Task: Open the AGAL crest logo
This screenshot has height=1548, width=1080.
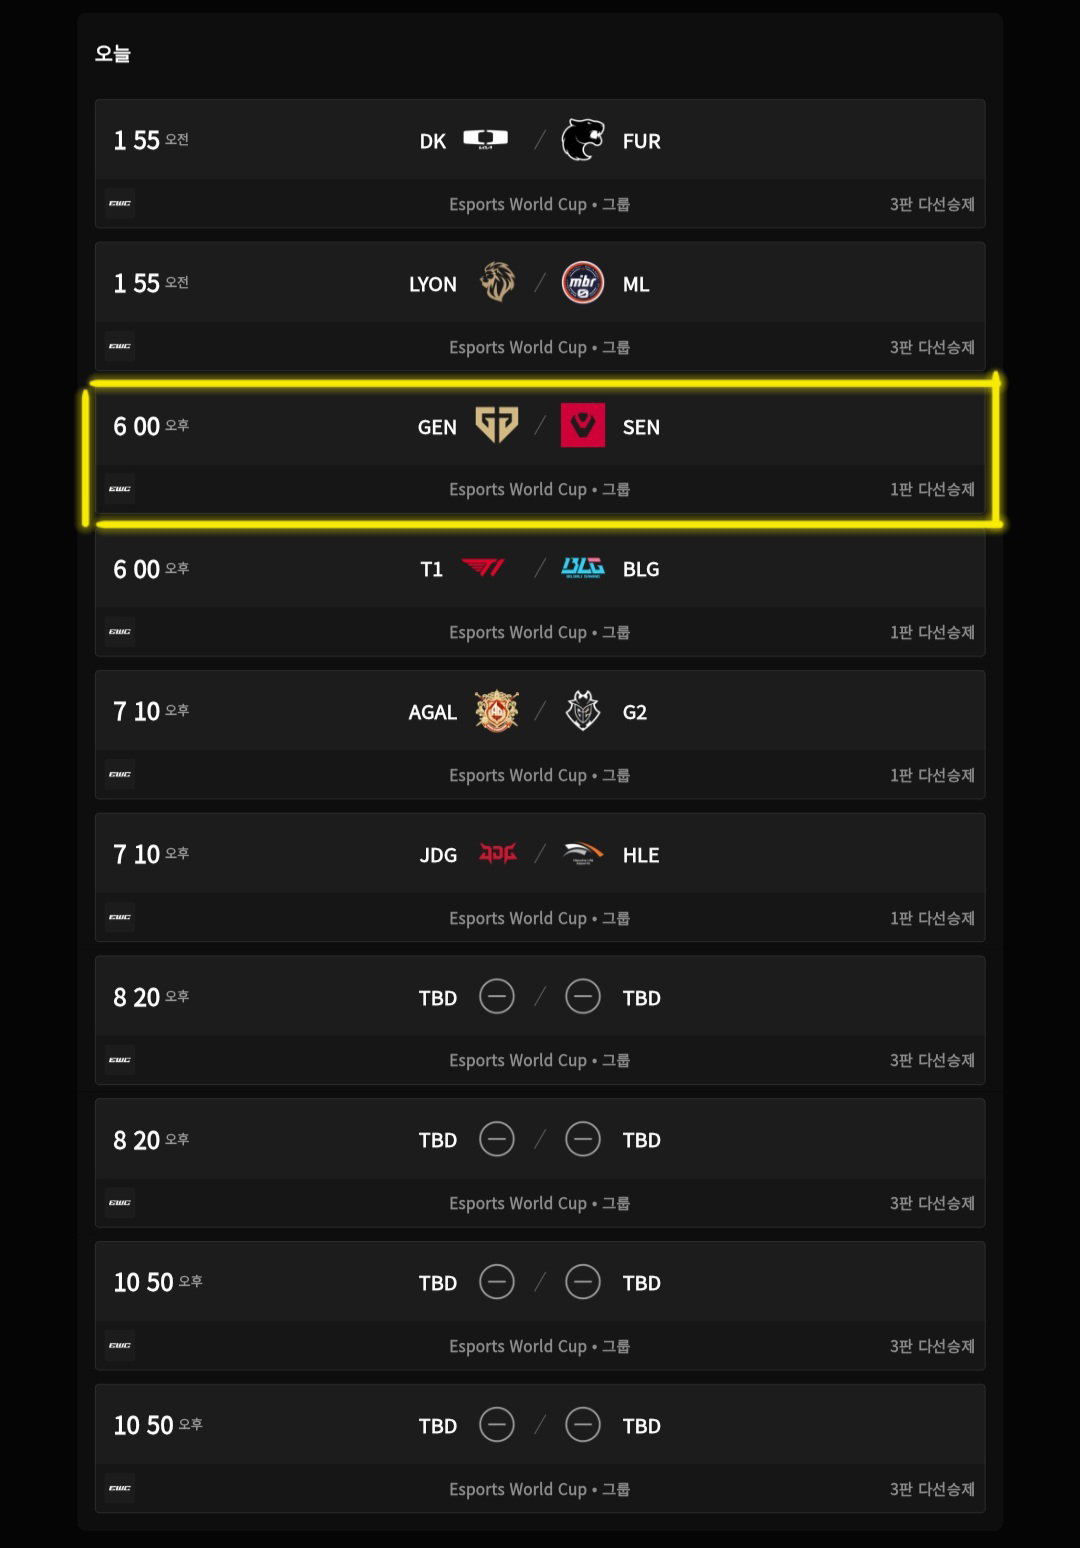Action: coord(497,711)
